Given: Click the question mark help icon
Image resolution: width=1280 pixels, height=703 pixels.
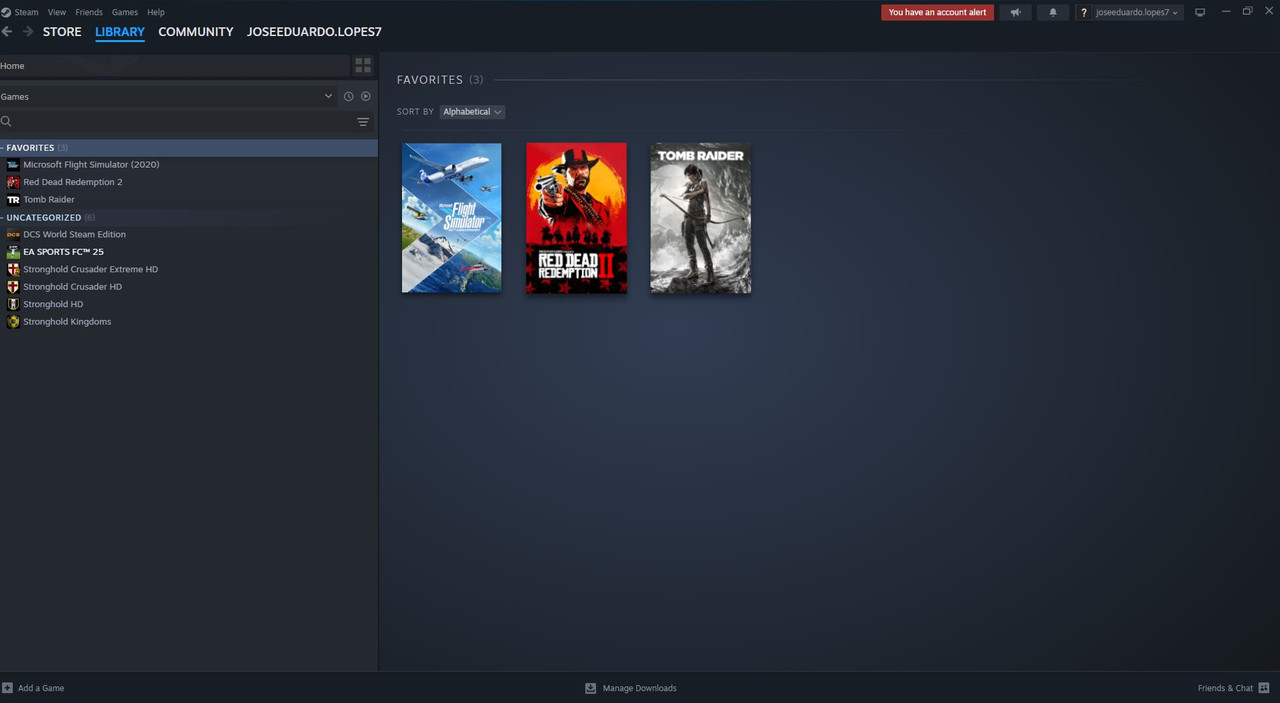Looking at the screenshot, I should (x=1084, y=12).
